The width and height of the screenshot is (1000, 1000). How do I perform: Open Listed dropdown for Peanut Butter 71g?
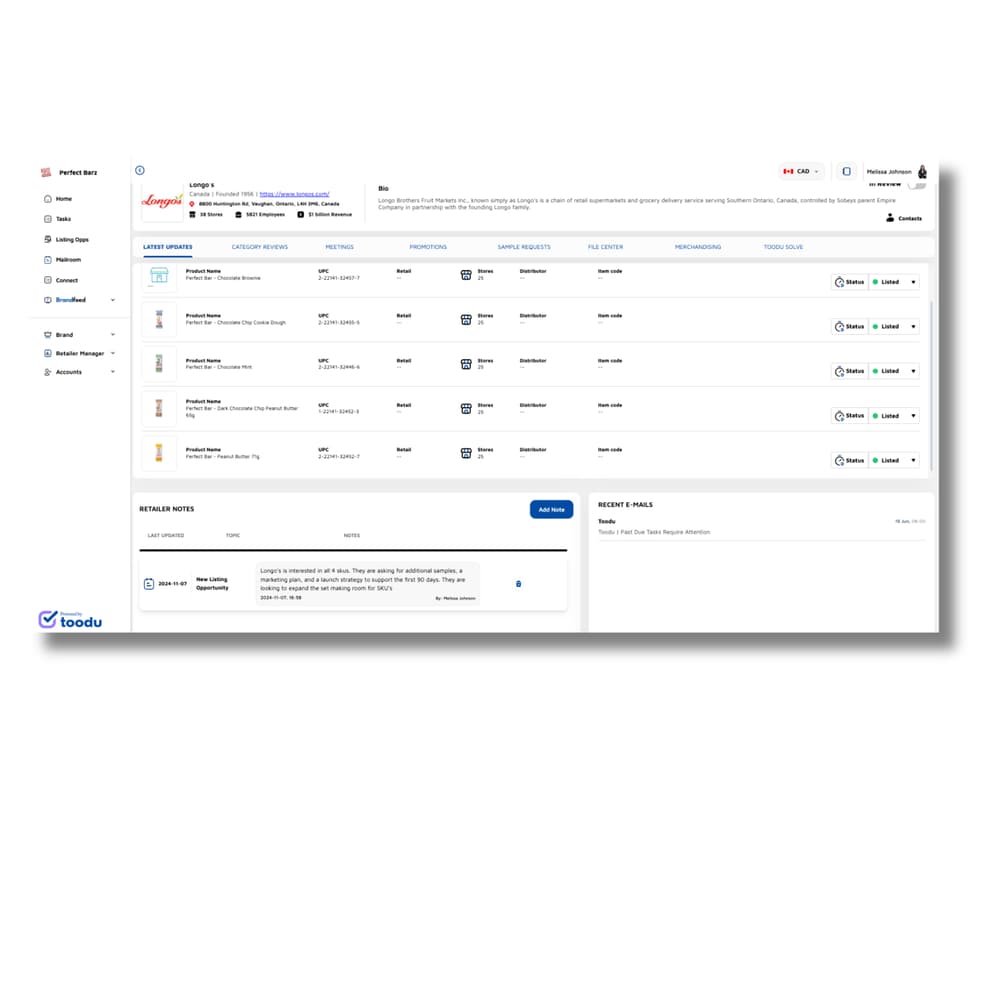894,460
